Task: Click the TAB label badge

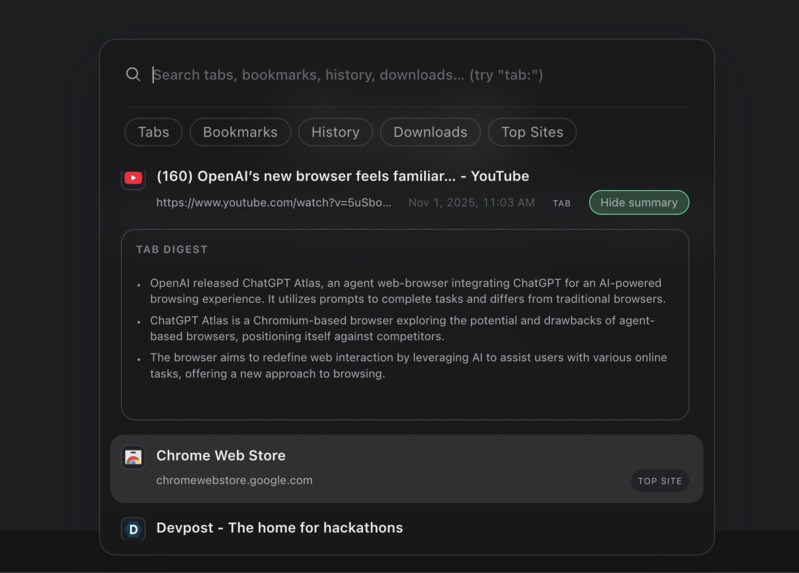Action: tap(562, 203)
